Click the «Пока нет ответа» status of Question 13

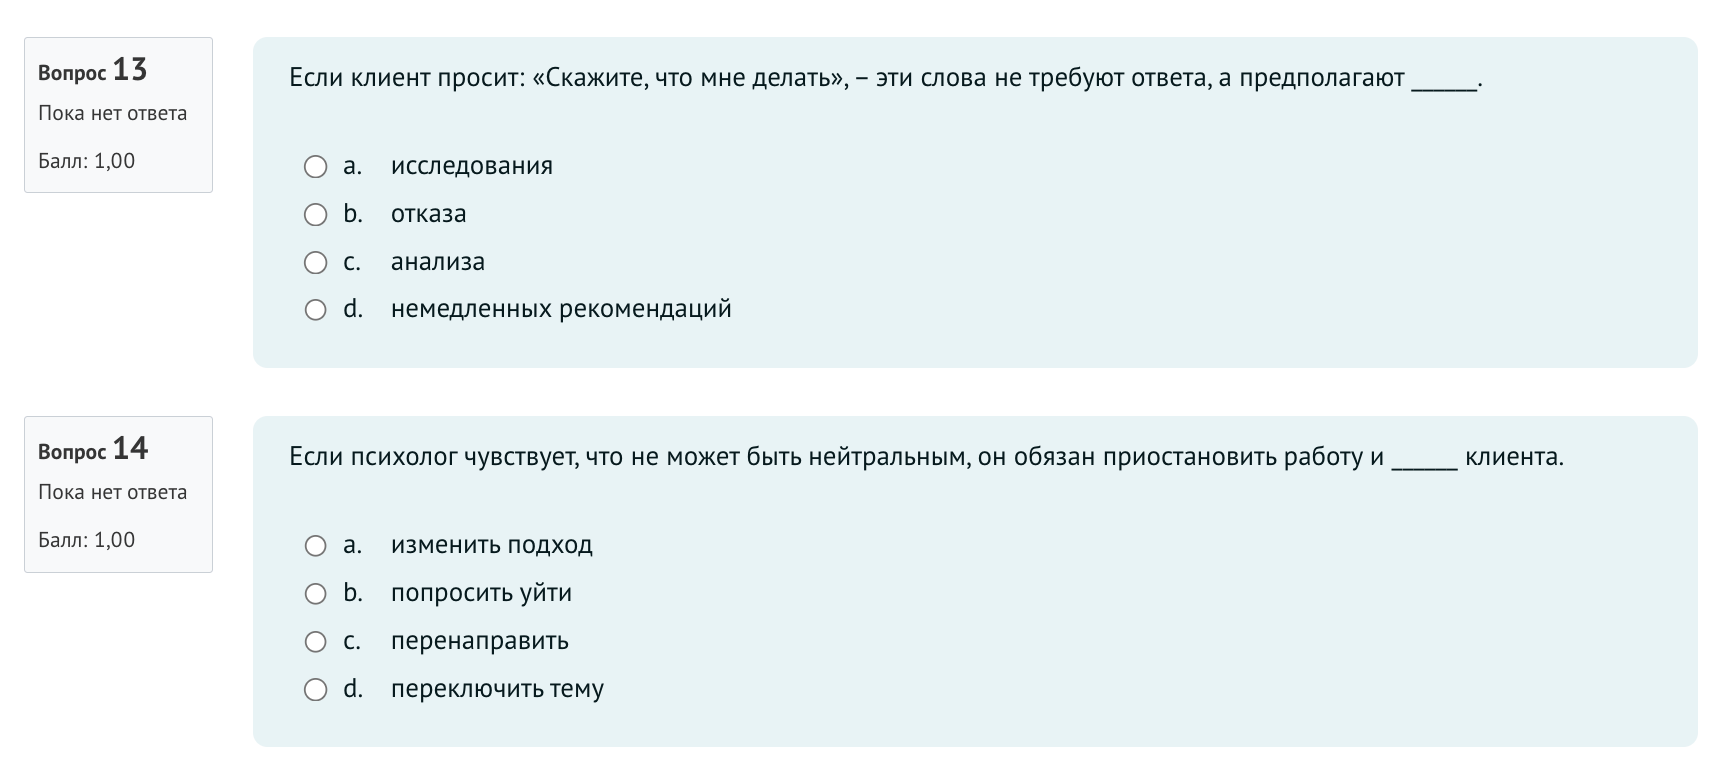pyautogui.click(x=112, y=113)
